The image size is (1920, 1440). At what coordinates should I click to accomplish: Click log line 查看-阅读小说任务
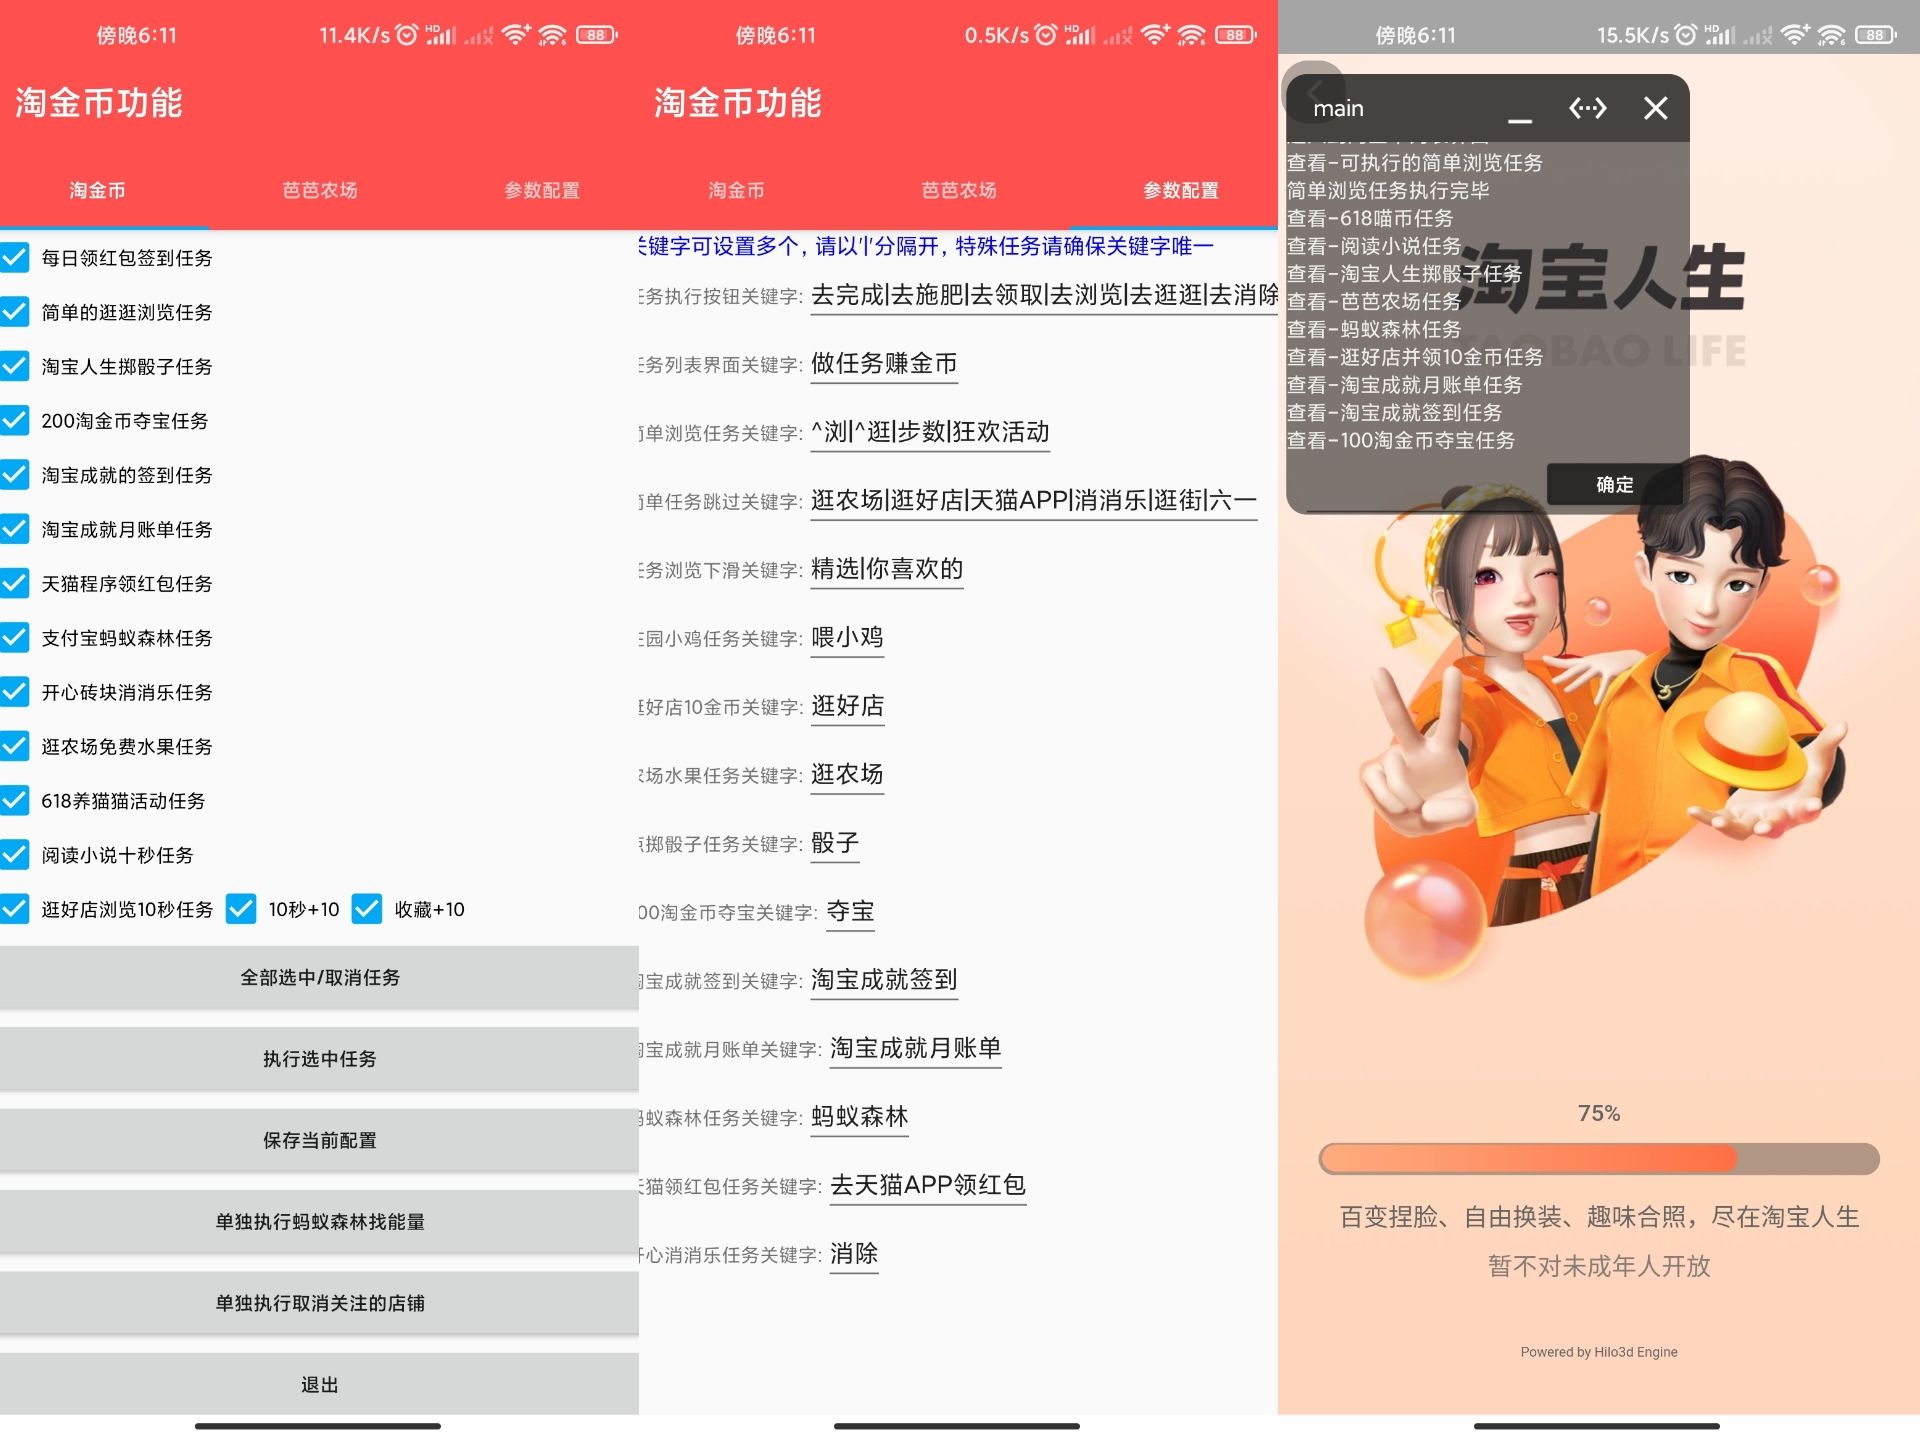[1374, 246]
